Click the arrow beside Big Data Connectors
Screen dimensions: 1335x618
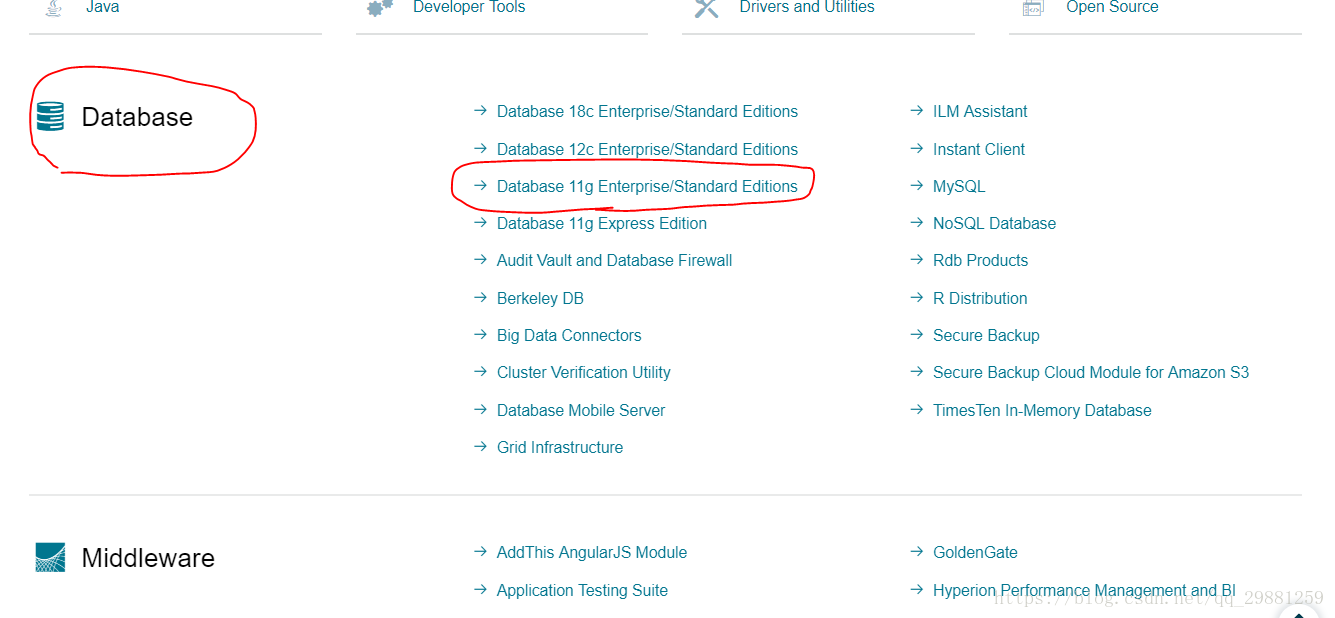coord(480,334)
